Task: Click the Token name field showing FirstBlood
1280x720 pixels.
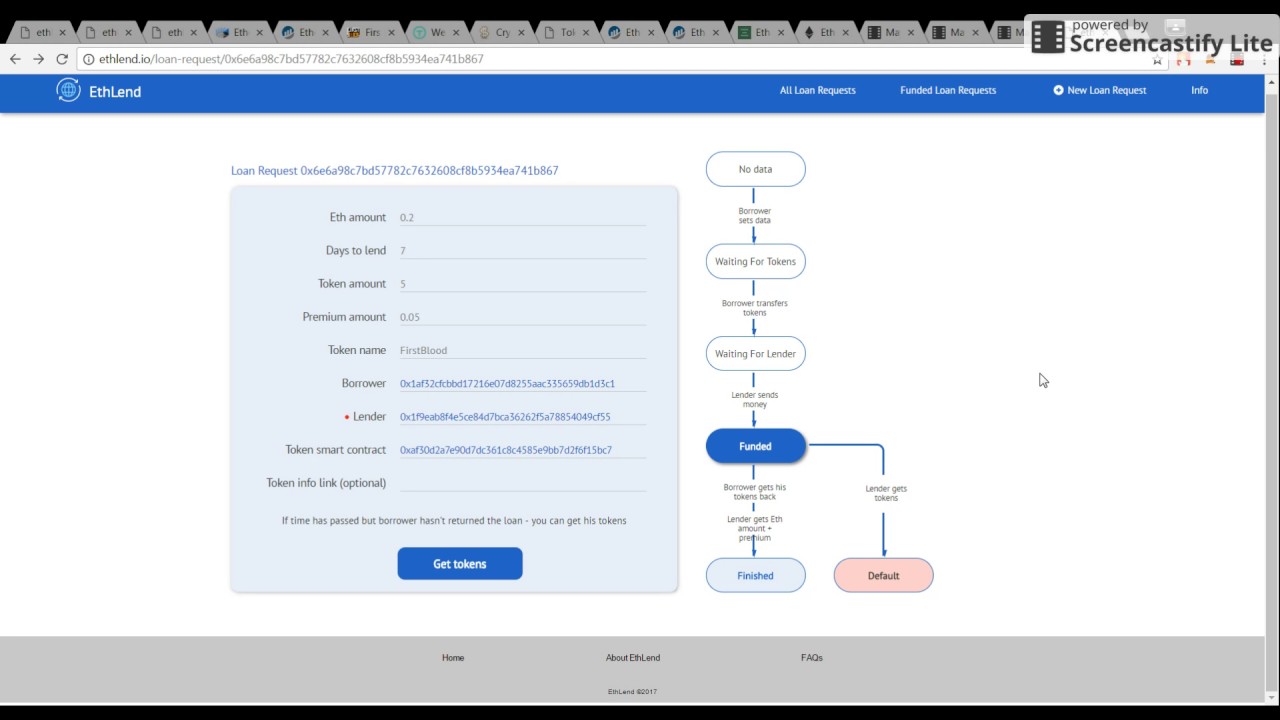Action: point(522,350)
